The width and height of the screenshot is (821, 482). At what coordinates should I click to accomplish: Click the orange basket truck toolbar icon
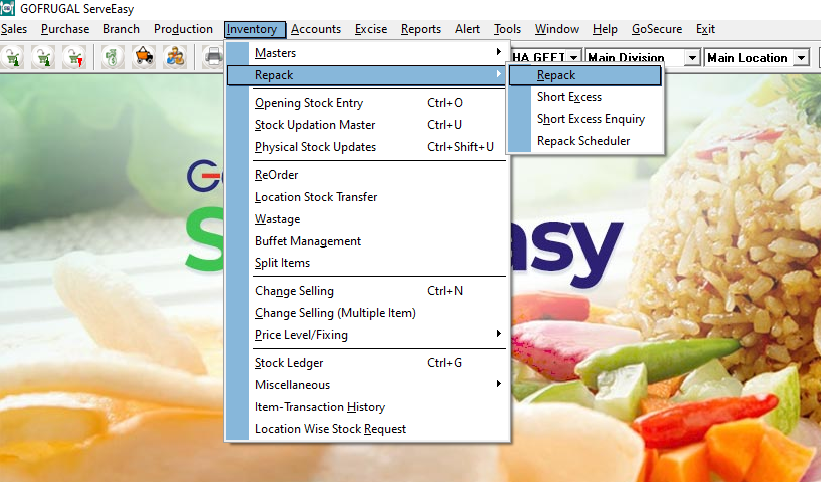tap(144, 57)
